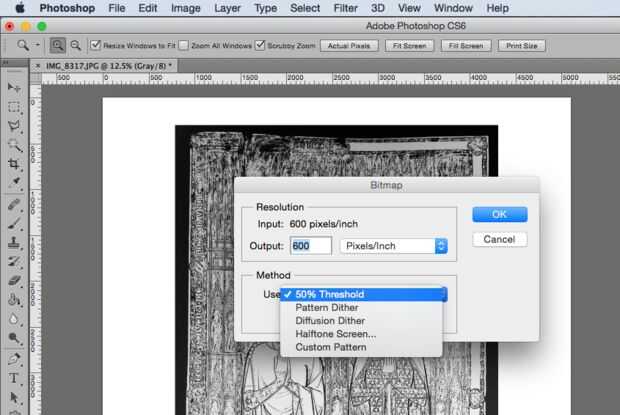Screen dimensions: 620x415
Task: Select the Crop tool
Action: pyautogui.click(x=14, y=164)
